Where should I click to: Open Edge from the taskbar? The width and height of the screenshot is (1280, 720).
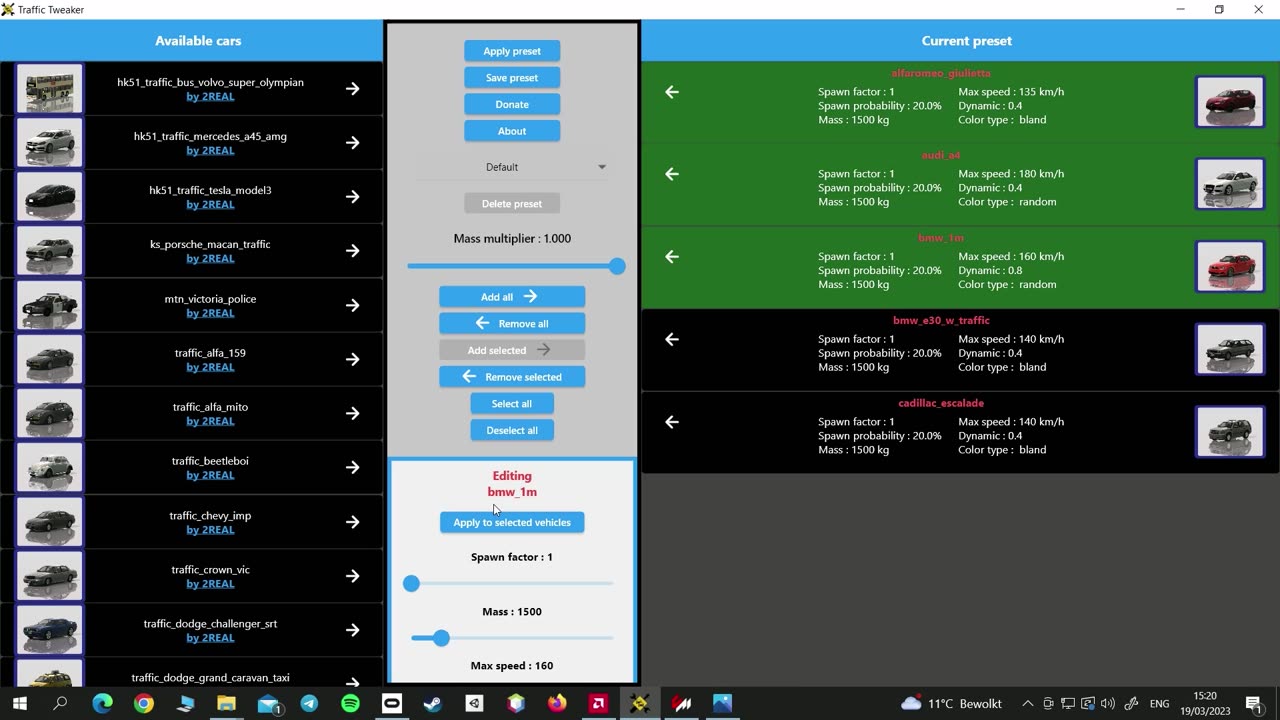(x=102, y=704)
